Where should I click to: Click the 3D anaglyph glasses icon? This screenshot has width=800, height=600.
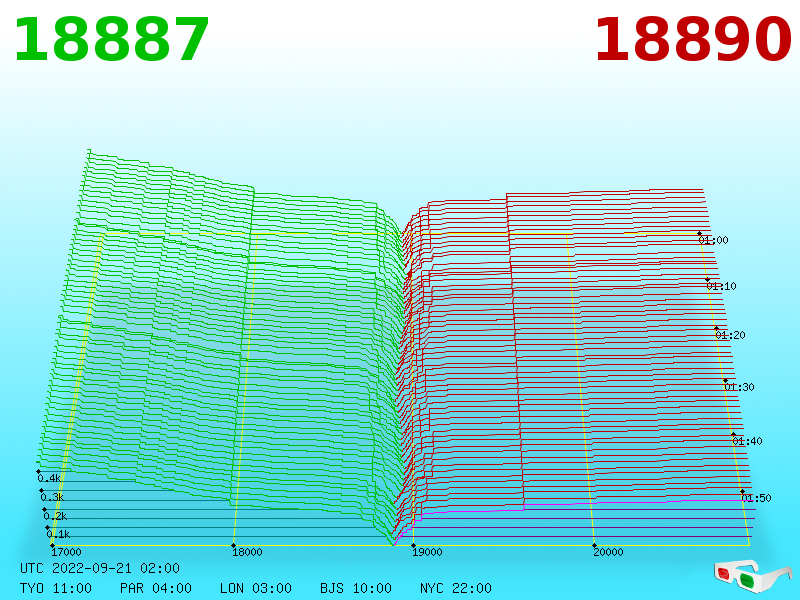pyautogui.click(x=752, y=577)
